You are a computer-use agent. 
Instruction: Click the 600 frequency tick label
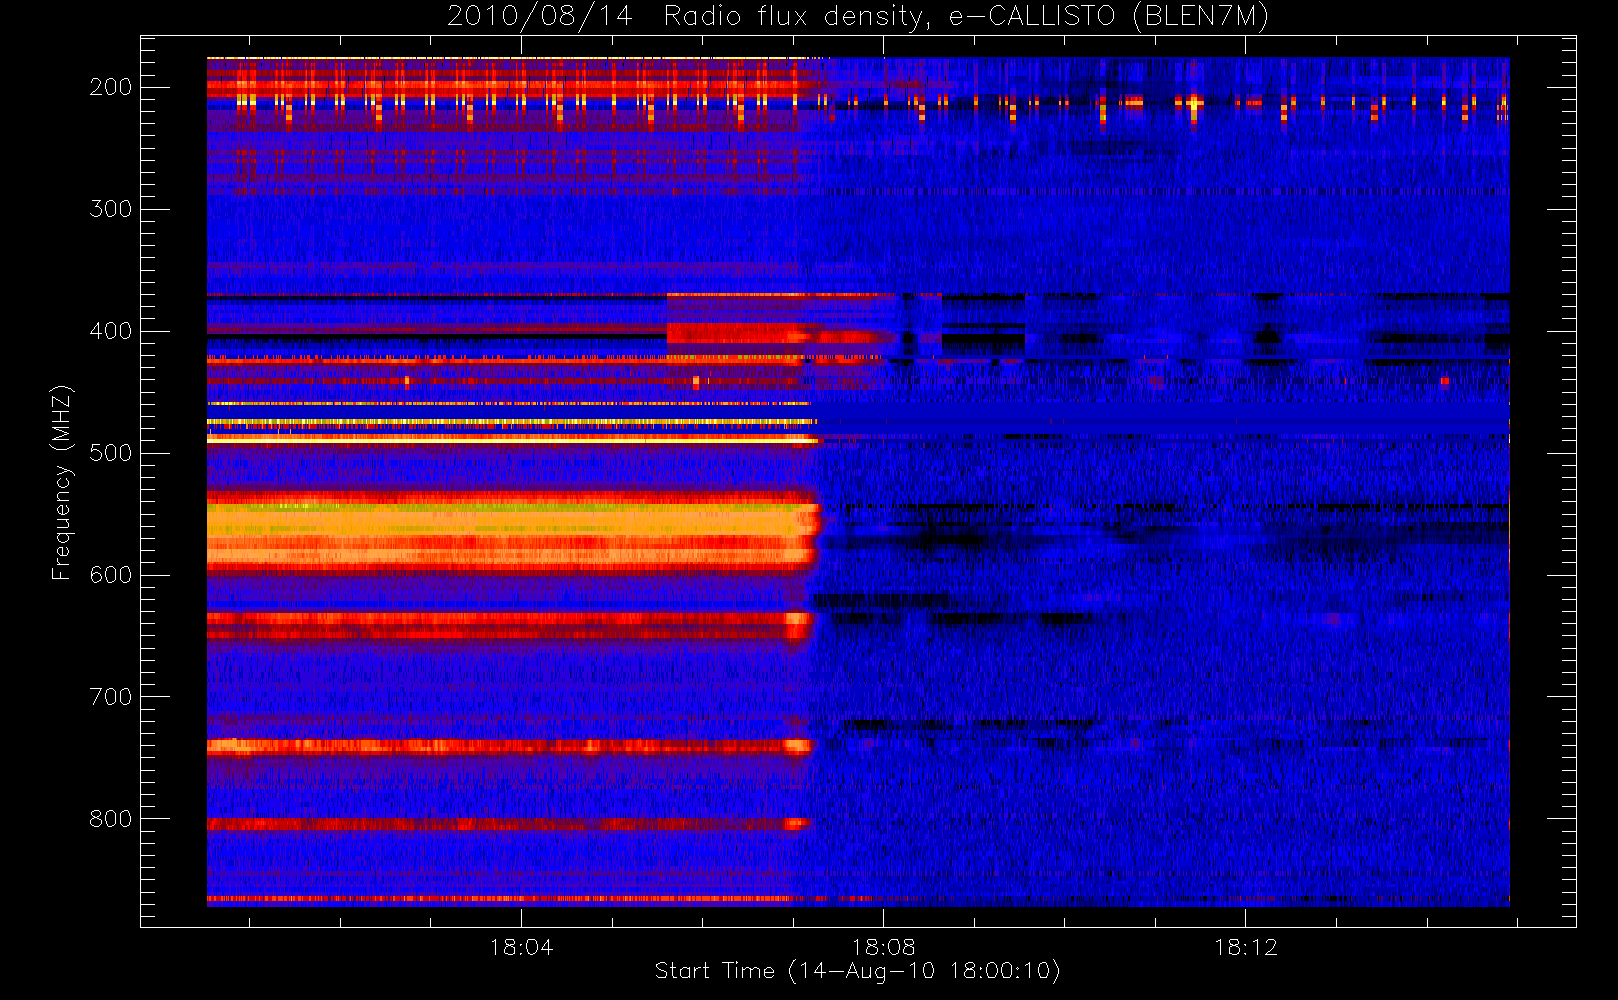pos(110,575)
